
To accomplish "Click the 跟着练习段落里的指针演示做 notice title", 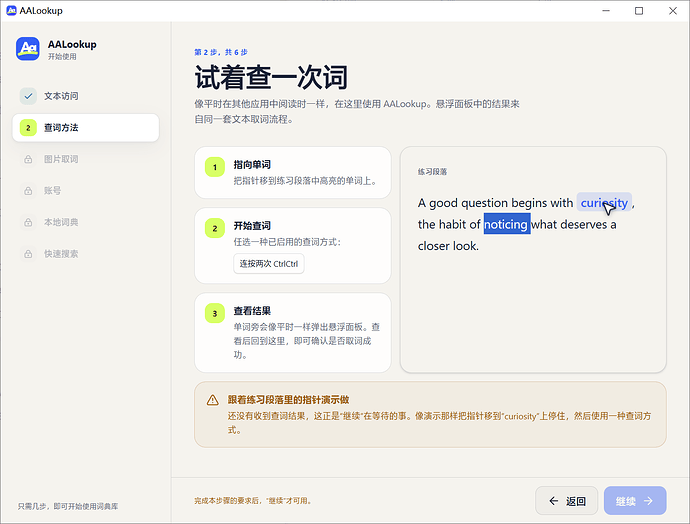I will pos(288,399).
